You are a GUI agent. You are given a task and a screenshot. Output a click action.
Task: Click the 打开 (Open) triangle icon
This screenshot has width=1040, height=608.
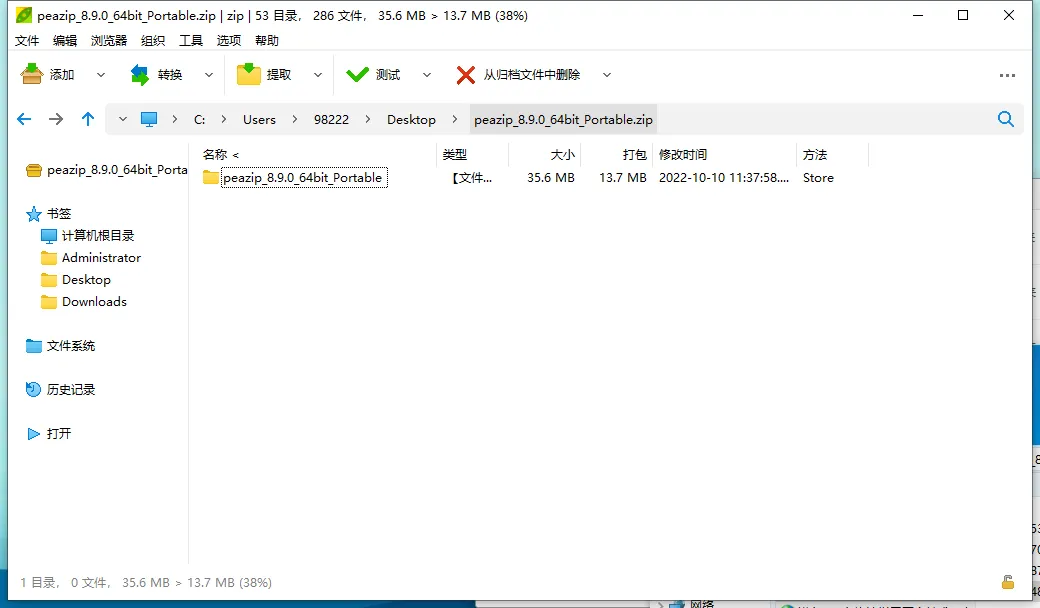[x=33, y=433]
